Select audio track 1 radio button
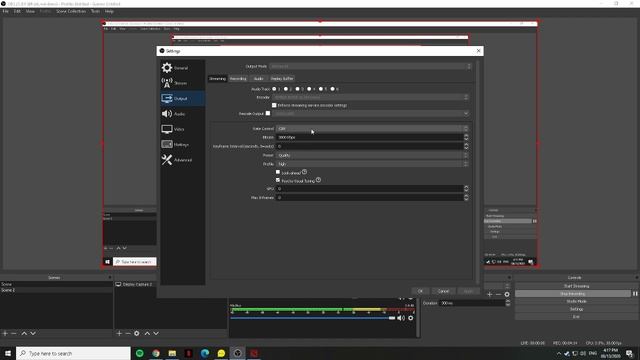 click(x=274, y=89)
